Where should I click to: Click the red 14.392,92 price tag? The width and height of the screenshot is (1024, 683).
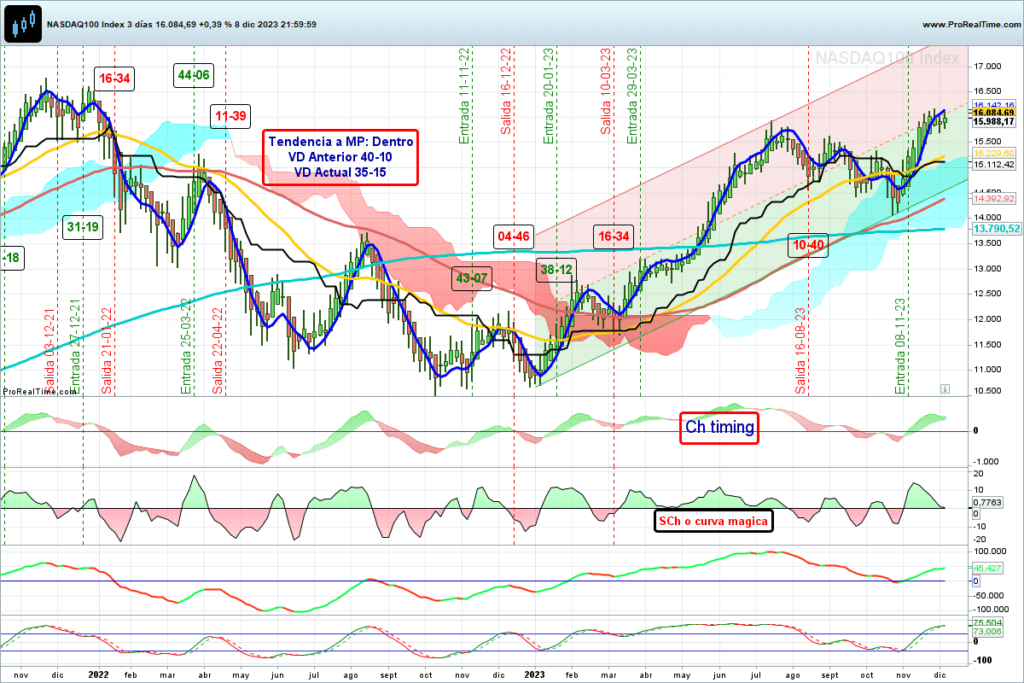point(993,199)
